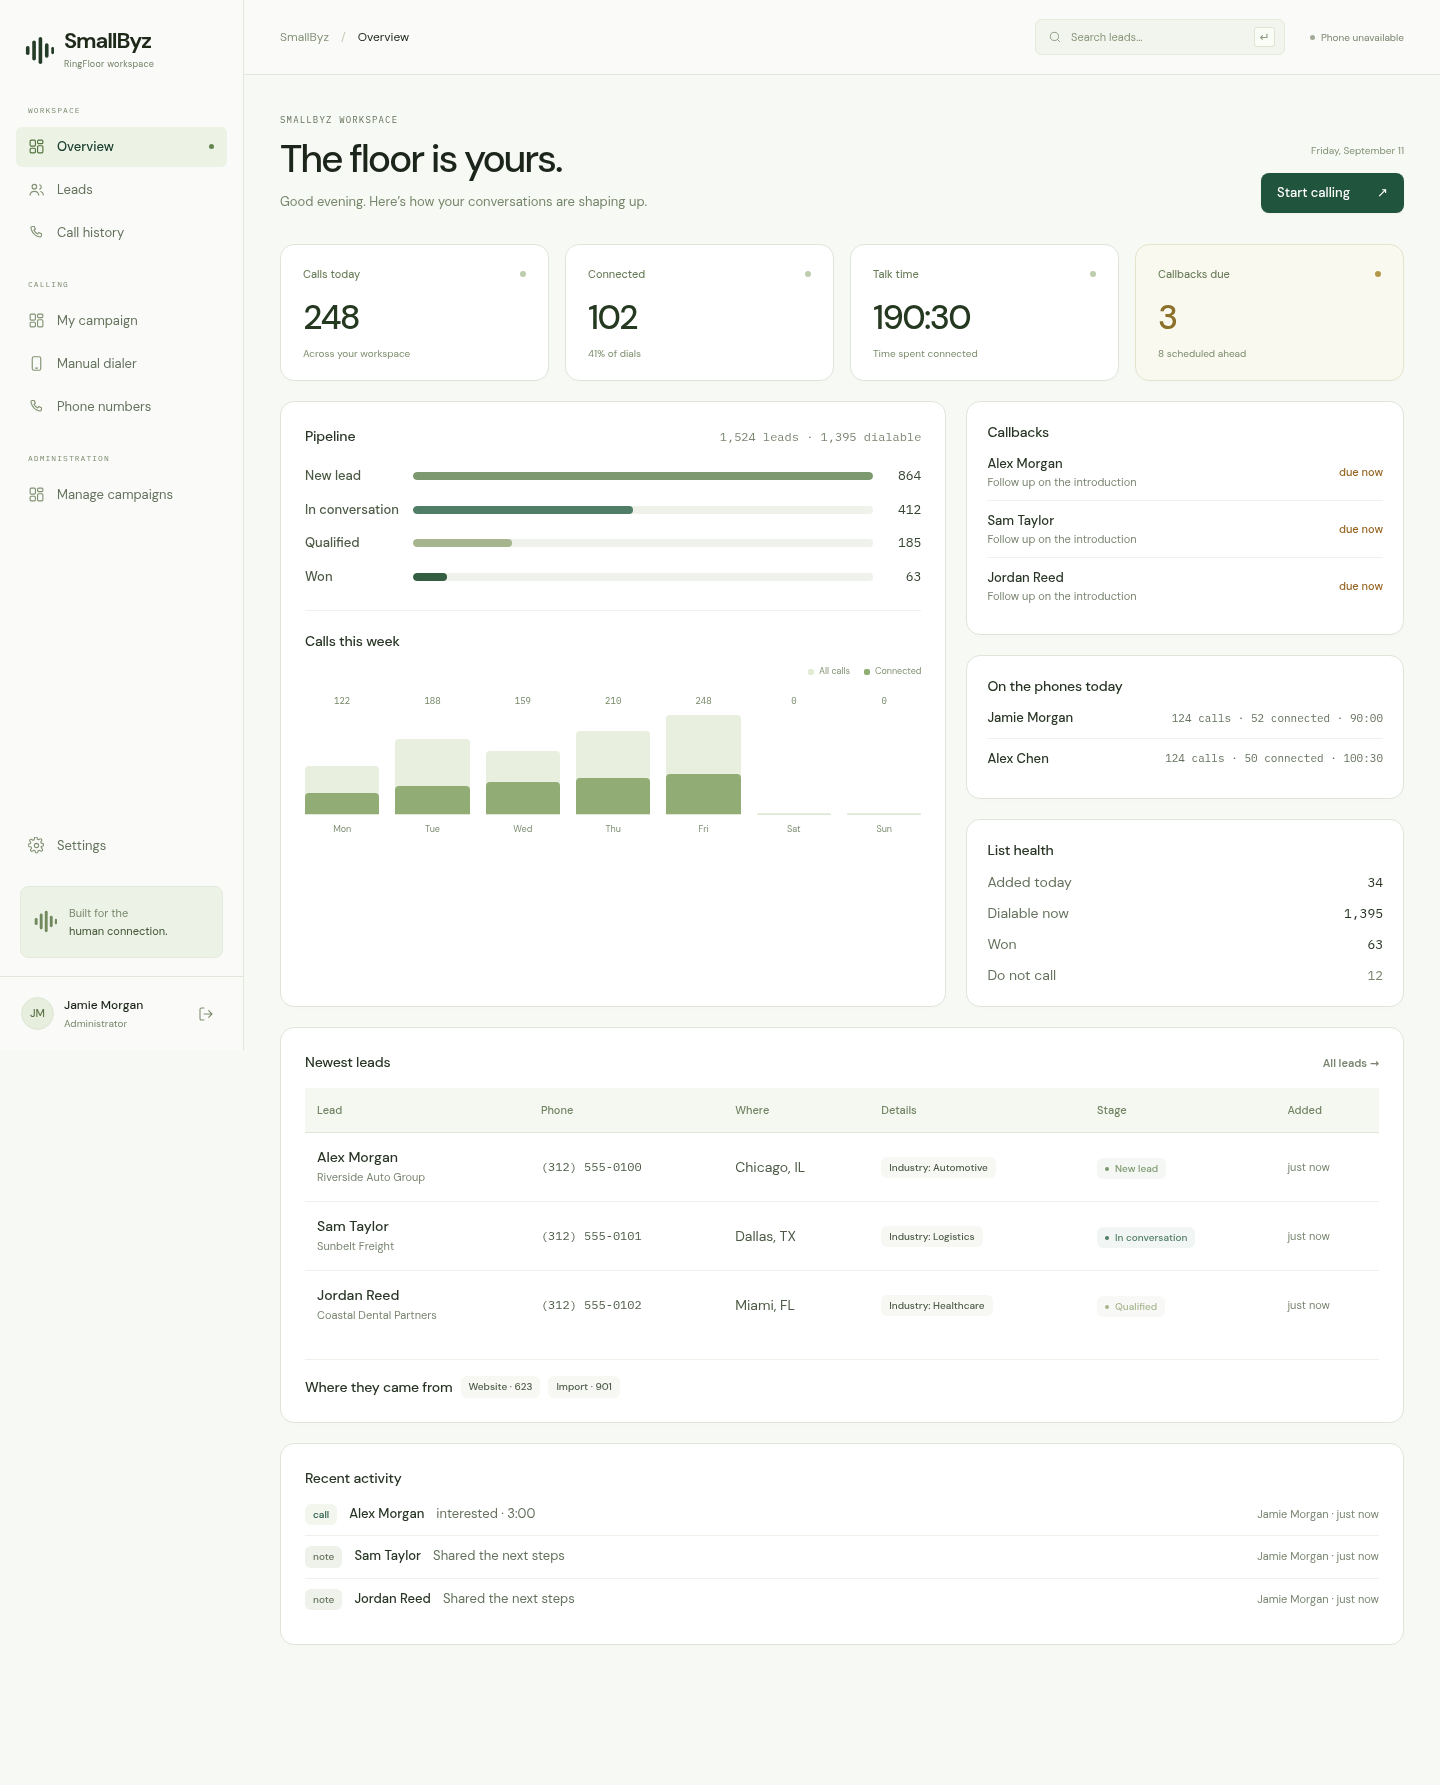Click the Alex Morgan callback entry

pos(1185,473)
